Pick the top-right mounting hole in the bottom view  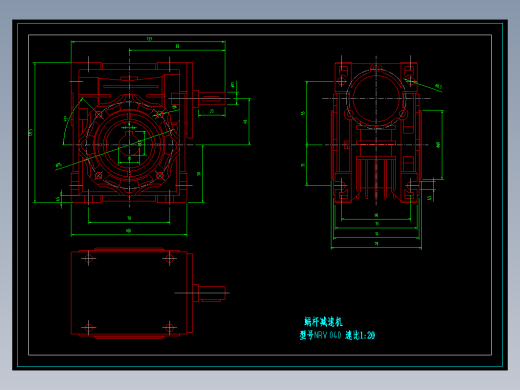[169, 258]
